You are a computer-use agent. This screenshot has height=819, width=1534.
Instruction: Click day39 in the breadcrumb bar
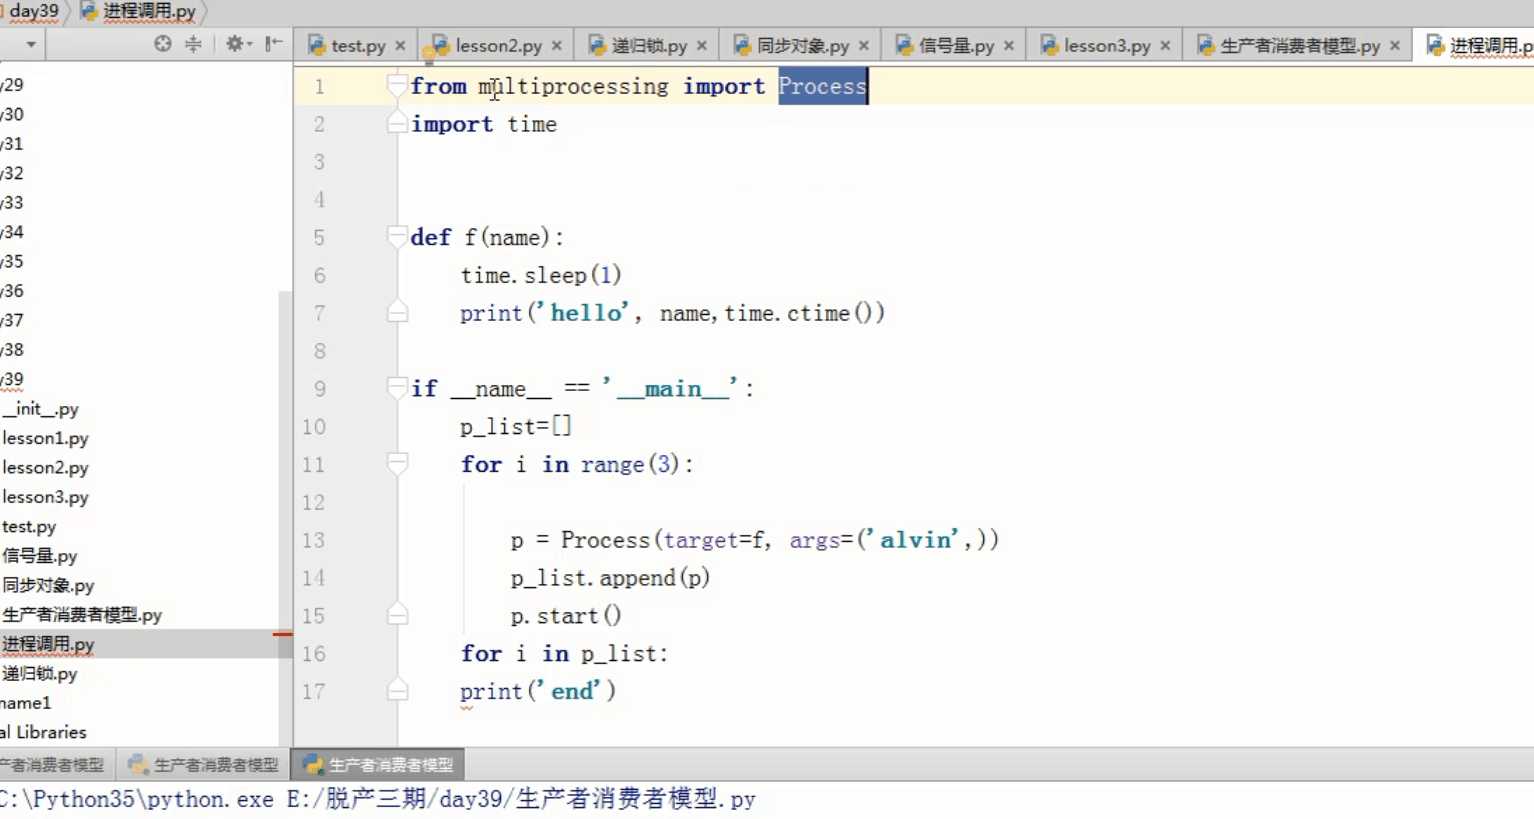coord(32,11)
